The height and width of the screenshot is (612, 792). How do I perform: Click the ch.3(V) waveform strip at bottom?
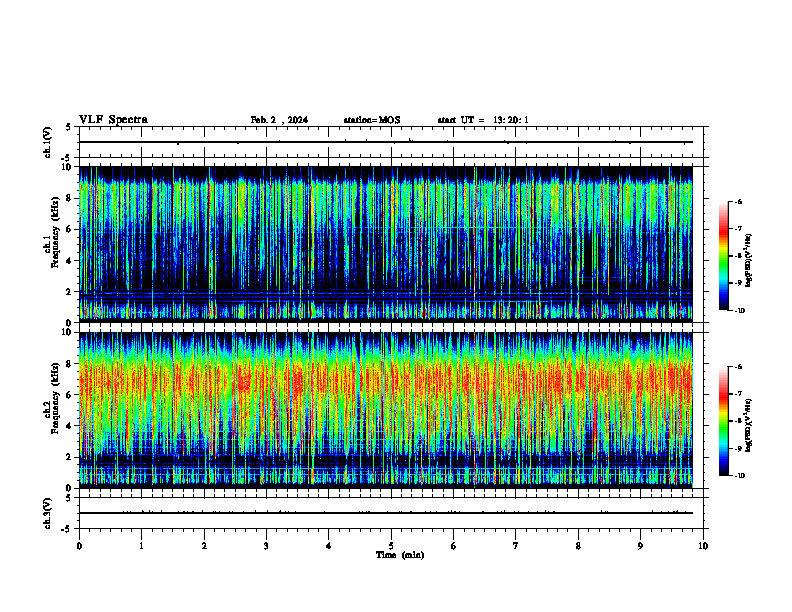point(391,513)
